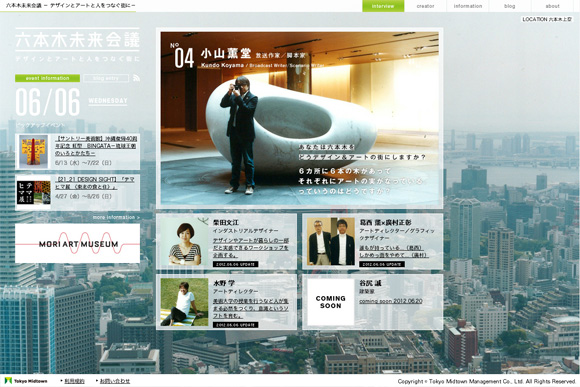Switch to event information toggle
580x387 pixels.
click(48, 78)
